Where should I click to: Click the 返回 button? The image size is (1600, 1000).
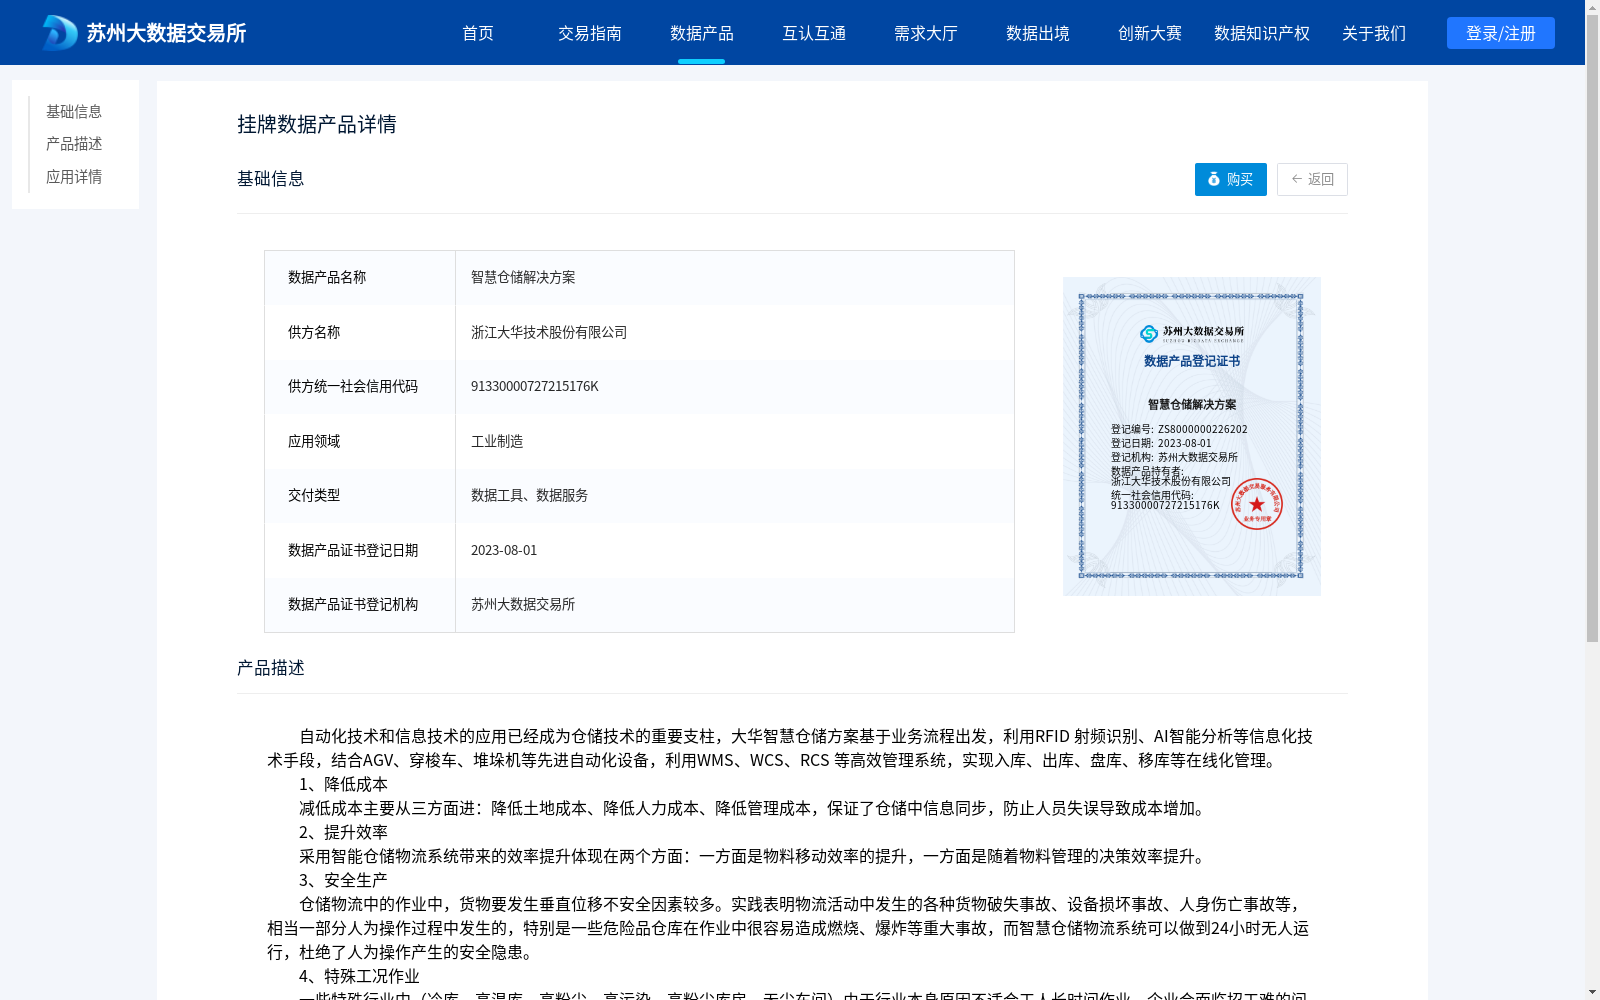coord(1312,179)
